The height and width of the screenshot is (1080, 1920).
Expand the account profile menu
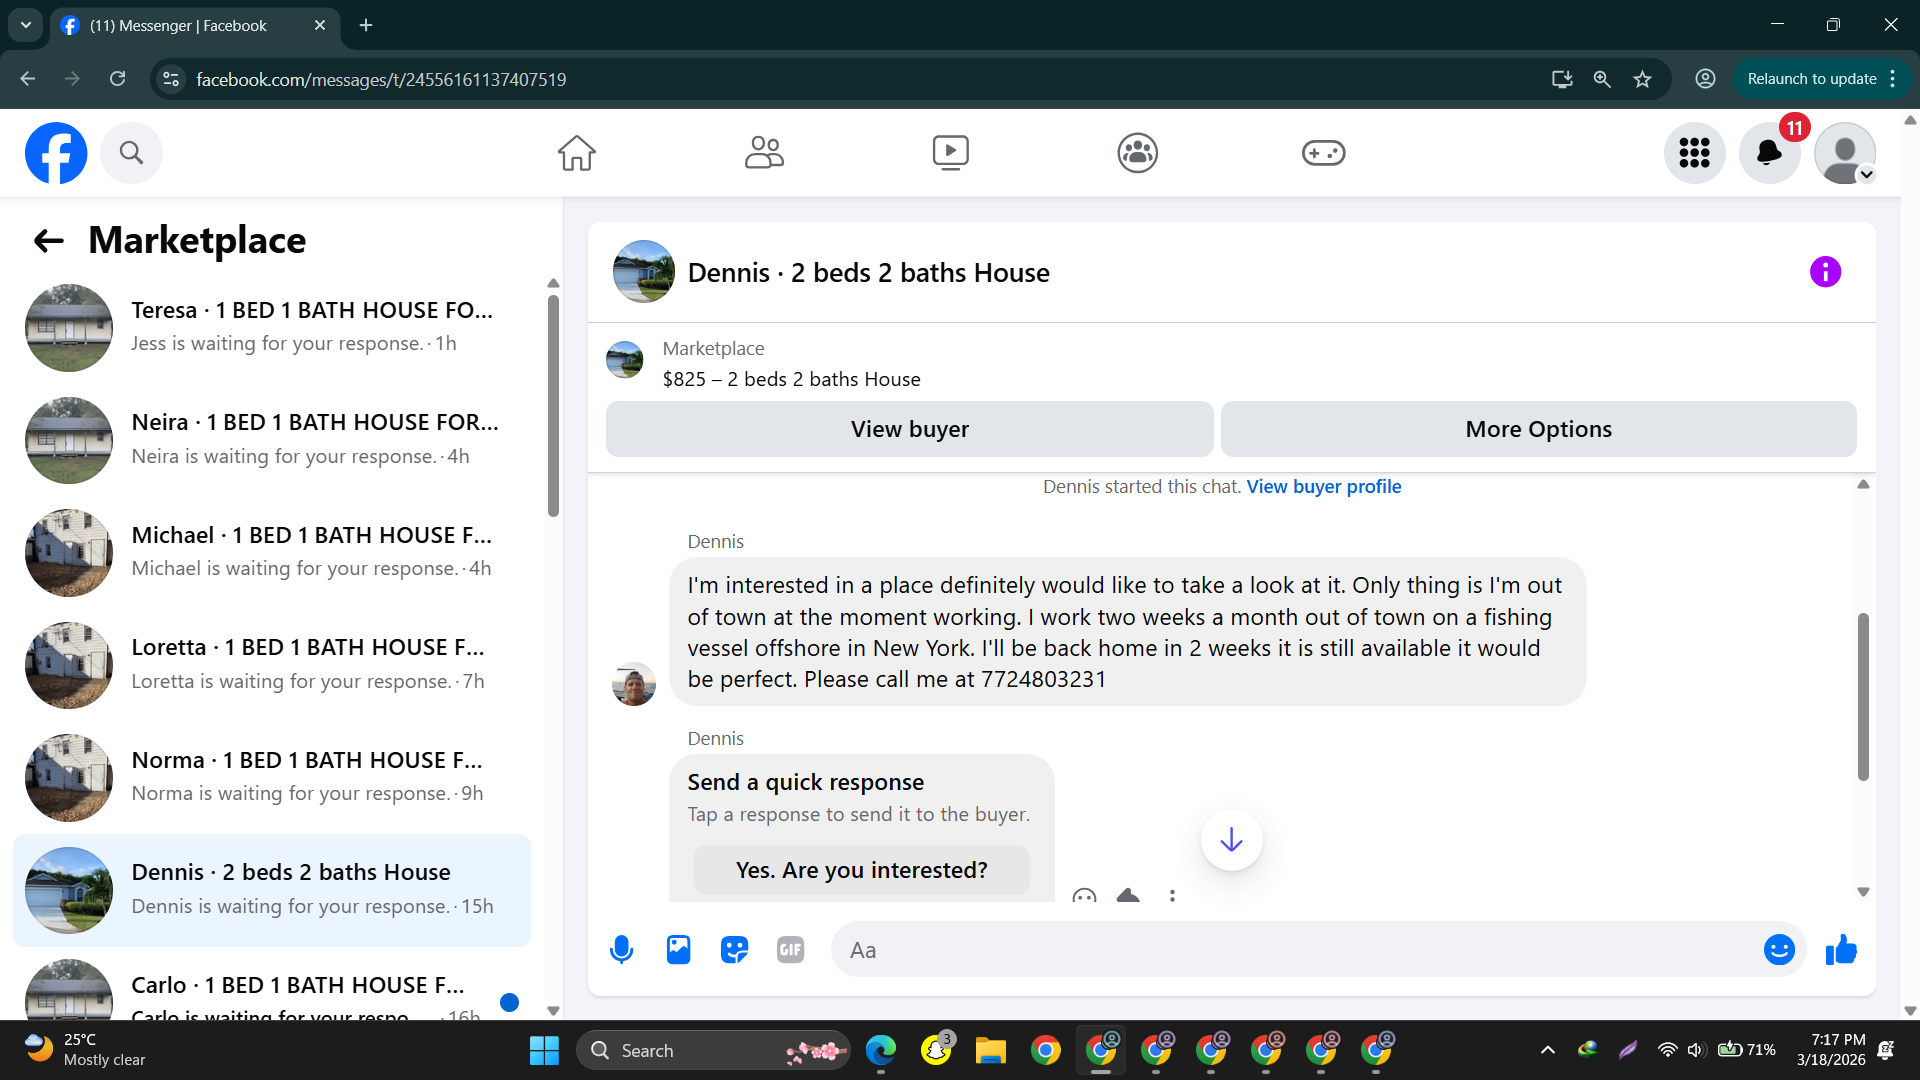1845,153
